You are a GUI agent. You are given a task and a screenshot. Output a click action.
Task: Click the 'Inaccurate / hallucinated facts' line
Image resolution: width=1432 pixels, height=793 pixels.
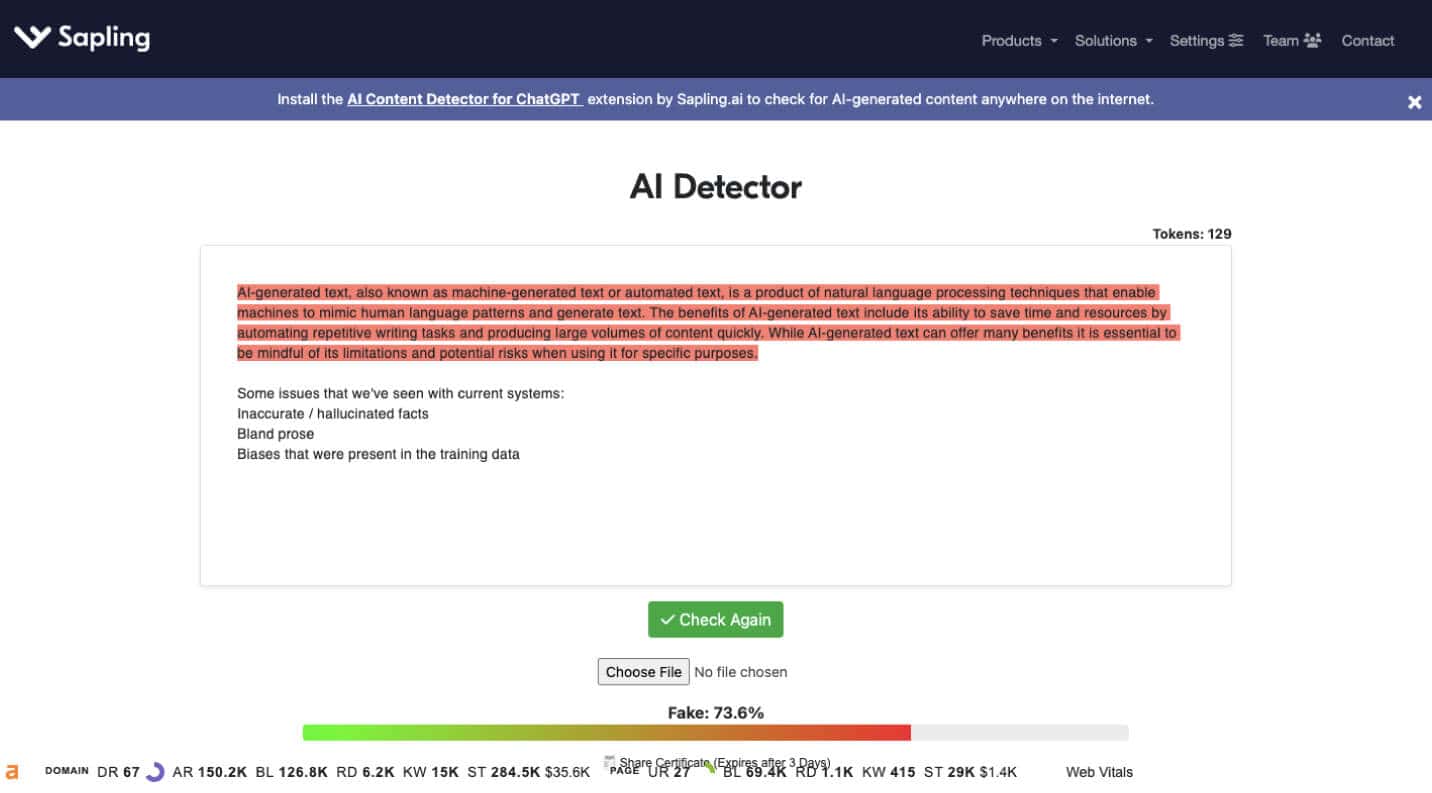point(333,414)
